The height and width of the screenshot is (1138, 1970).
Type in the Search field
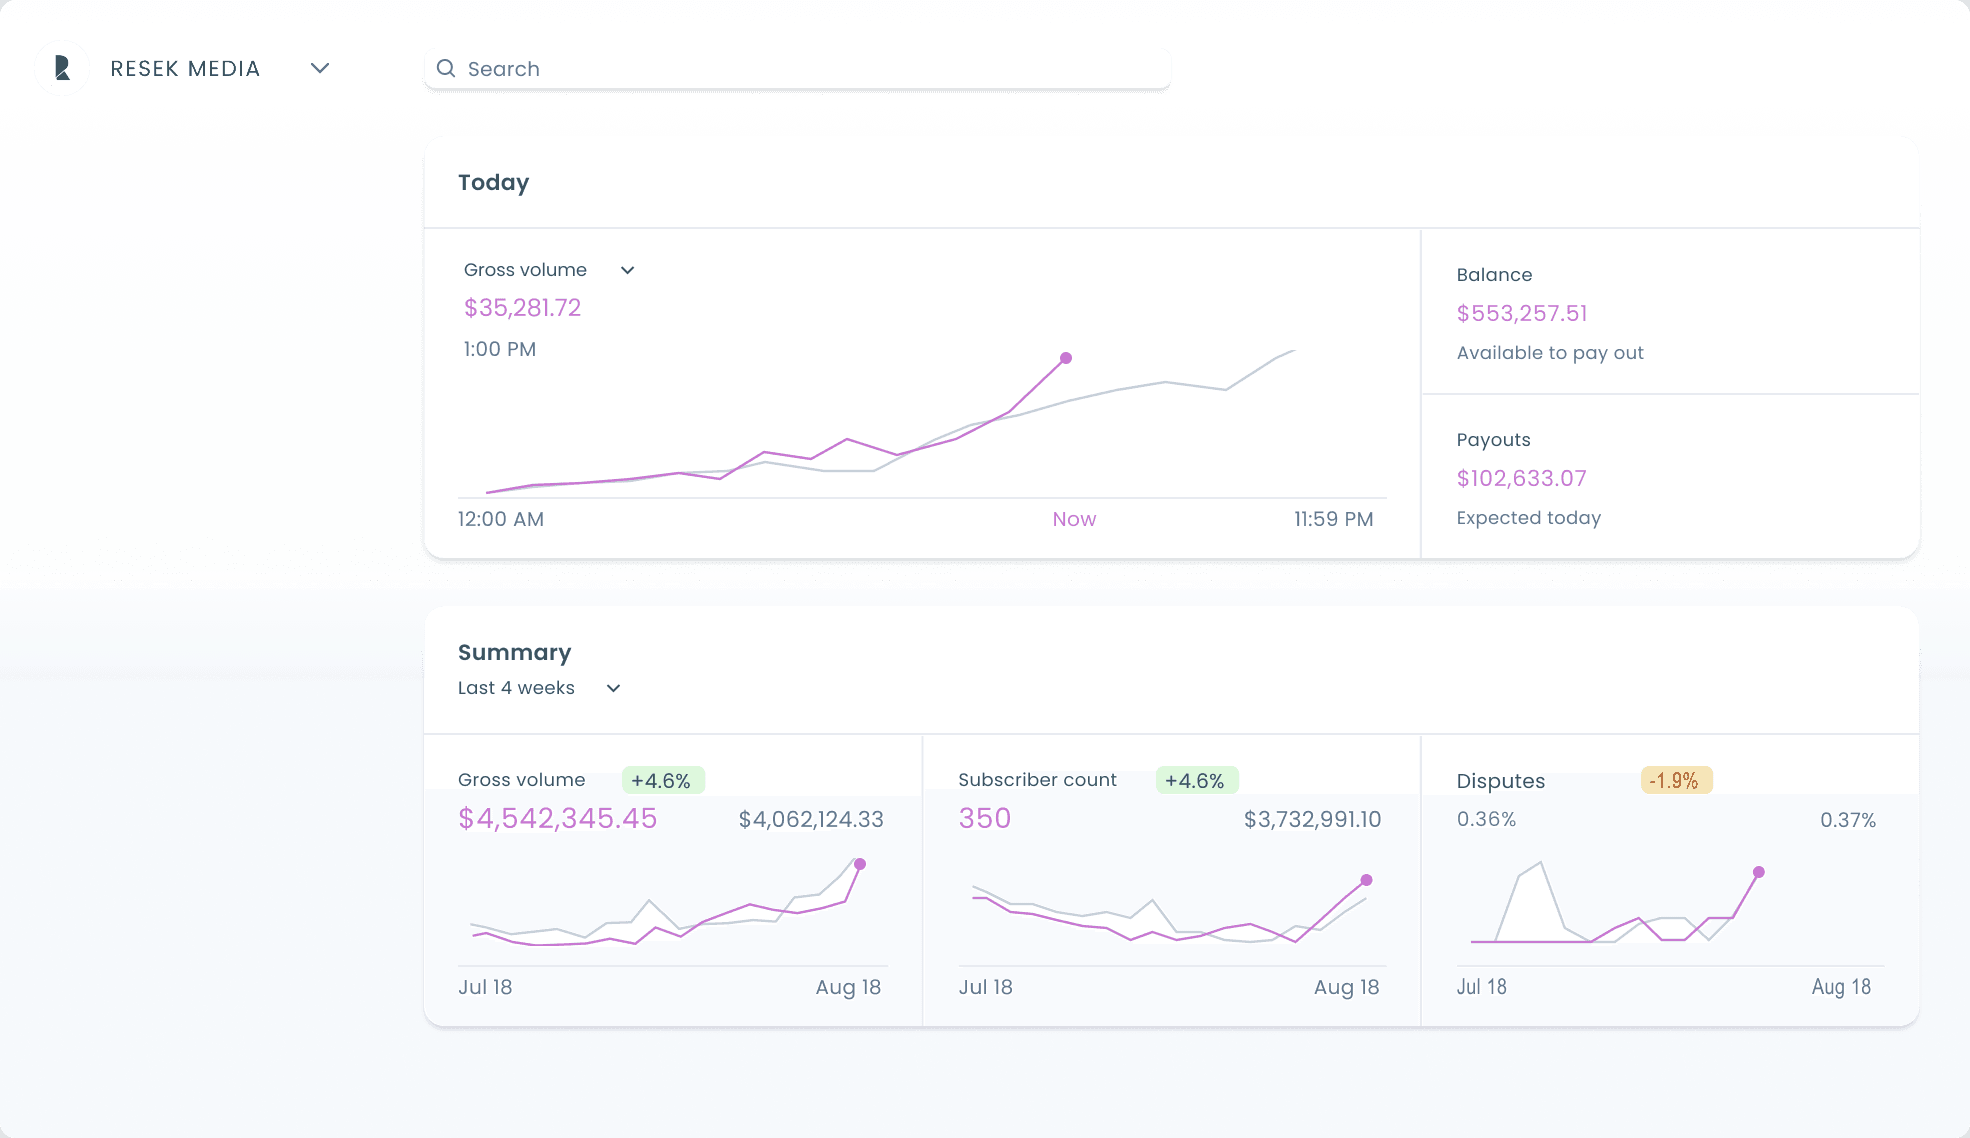[x=800, y=68]
